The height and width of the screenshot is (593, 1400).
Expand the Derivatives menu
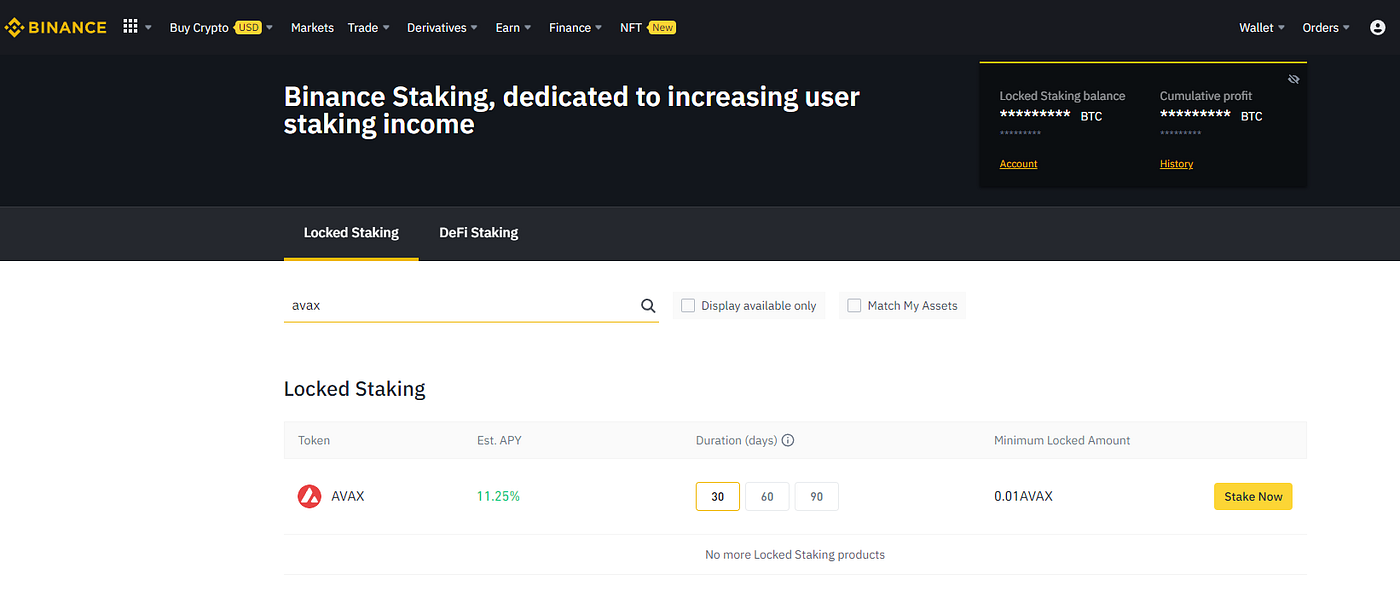click(x=442, y=28)
